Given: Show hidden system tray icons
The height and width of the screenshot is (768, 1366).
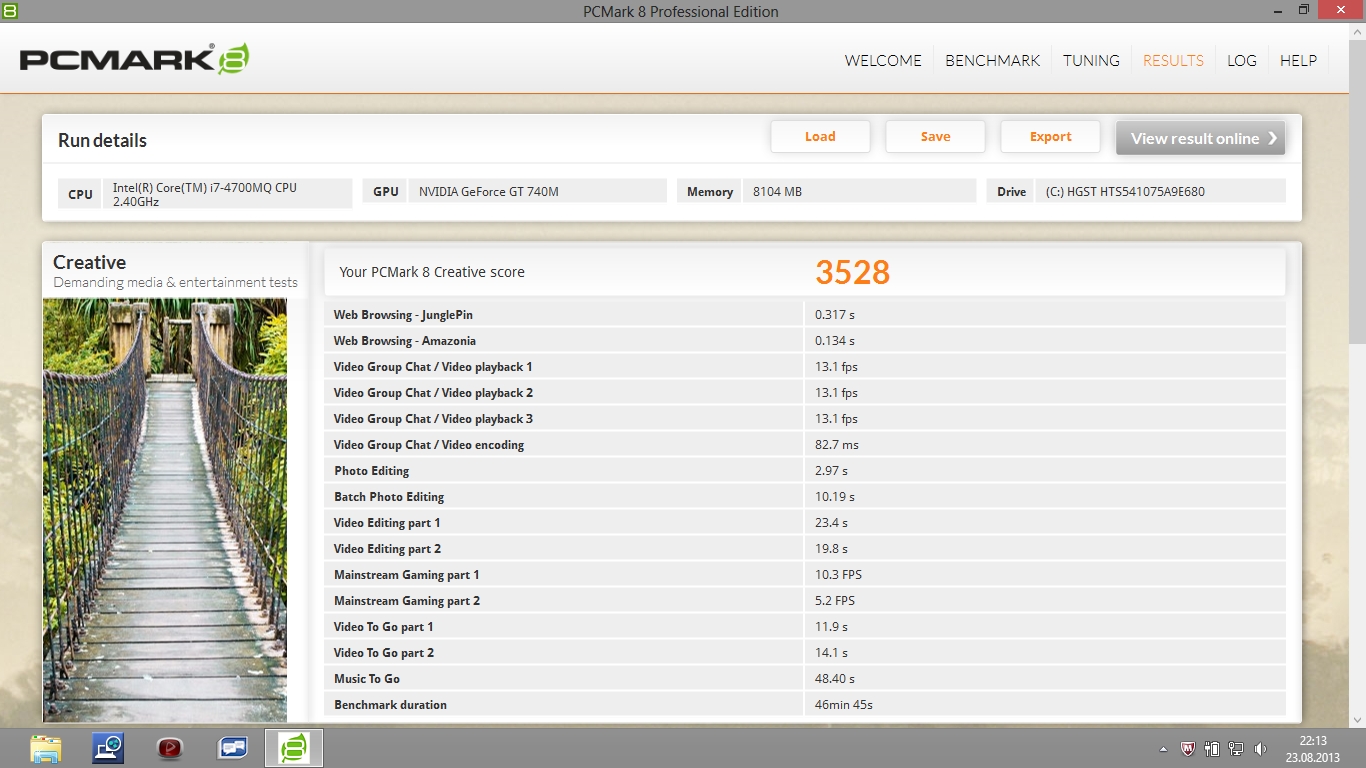Looking at the screenshot, I should click(x=1163, y=749).
